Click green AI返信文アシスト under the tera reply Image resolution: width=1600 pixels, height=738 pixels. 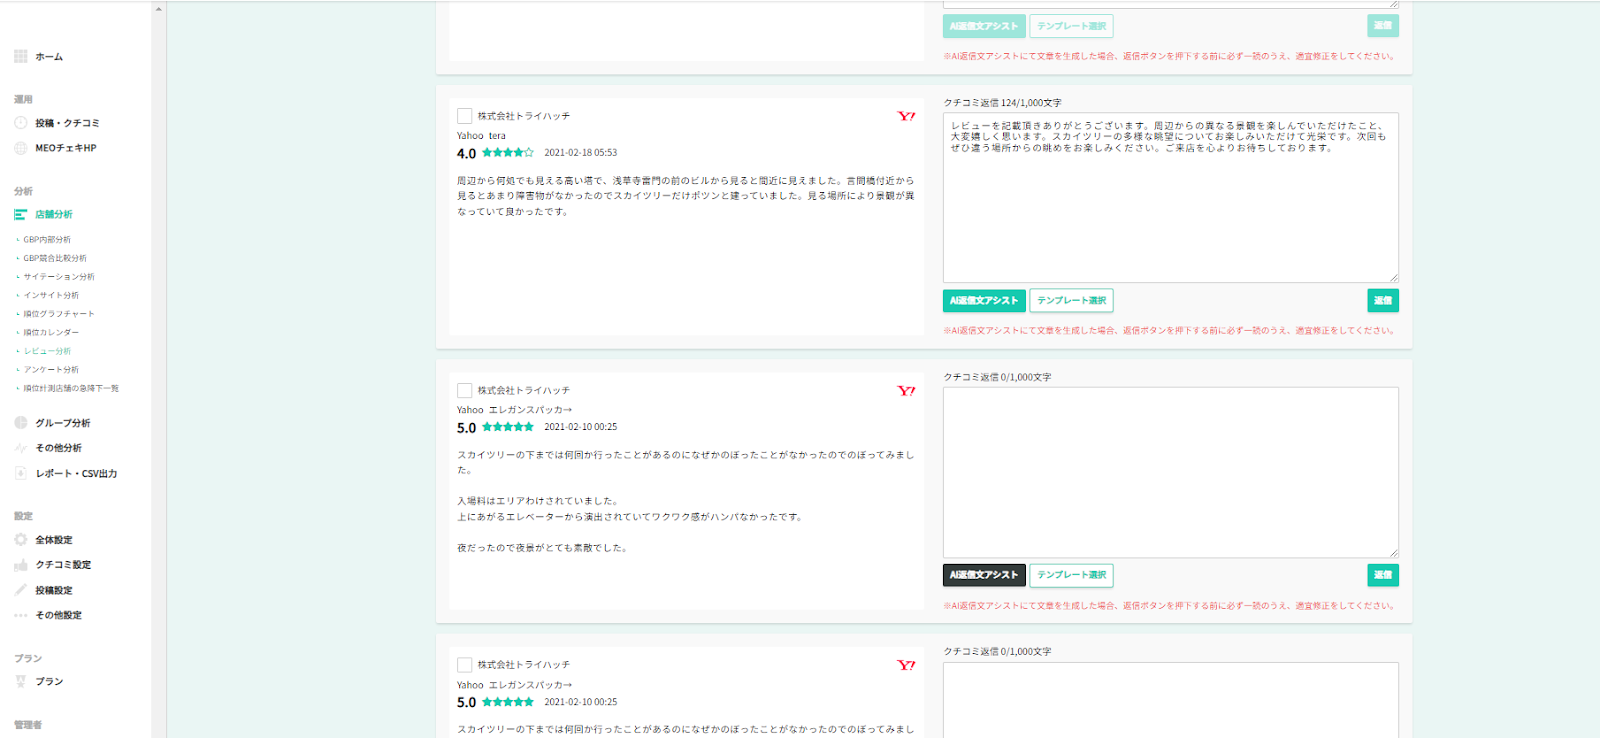(x=984, y=300)
